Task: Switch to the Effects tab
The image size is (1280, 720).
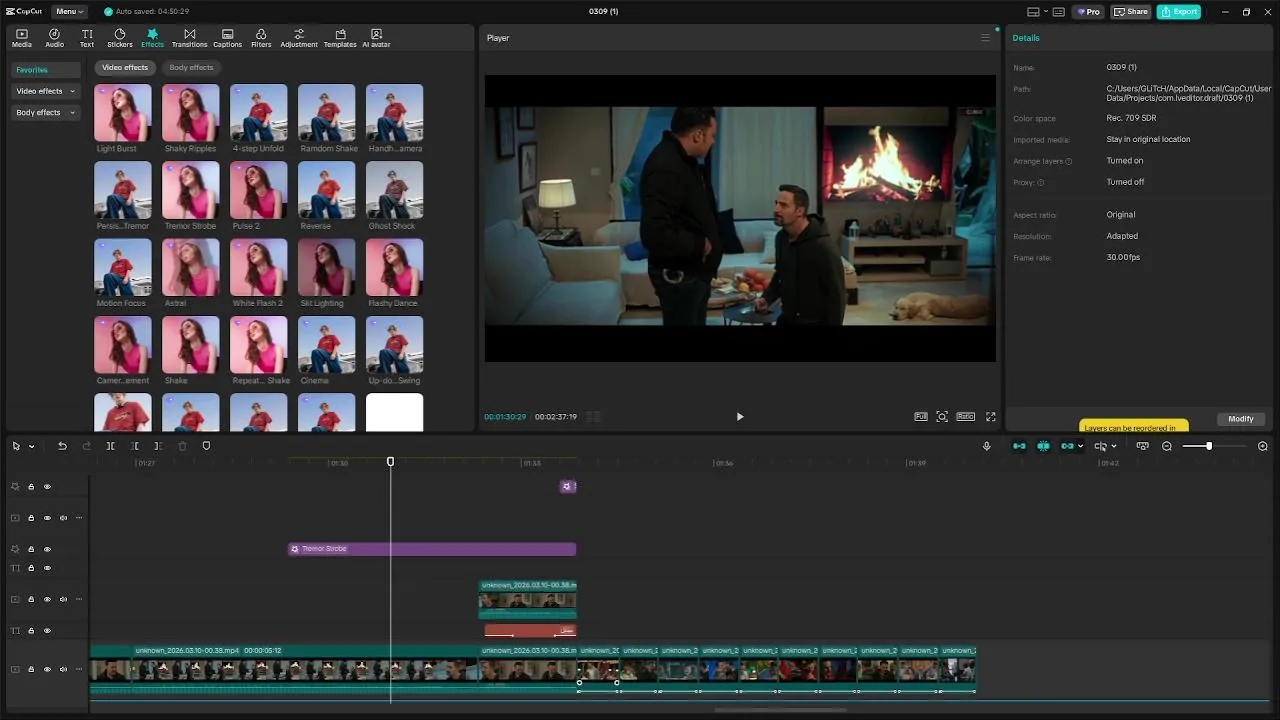Action: [x=152, y=38]
